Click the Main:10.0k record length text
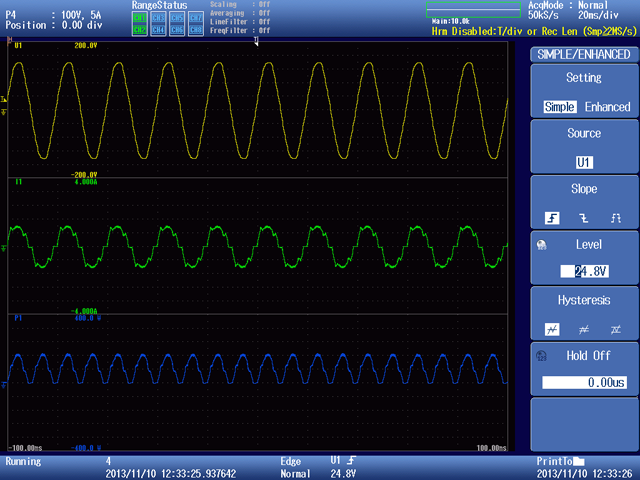 tap(451, 21)
